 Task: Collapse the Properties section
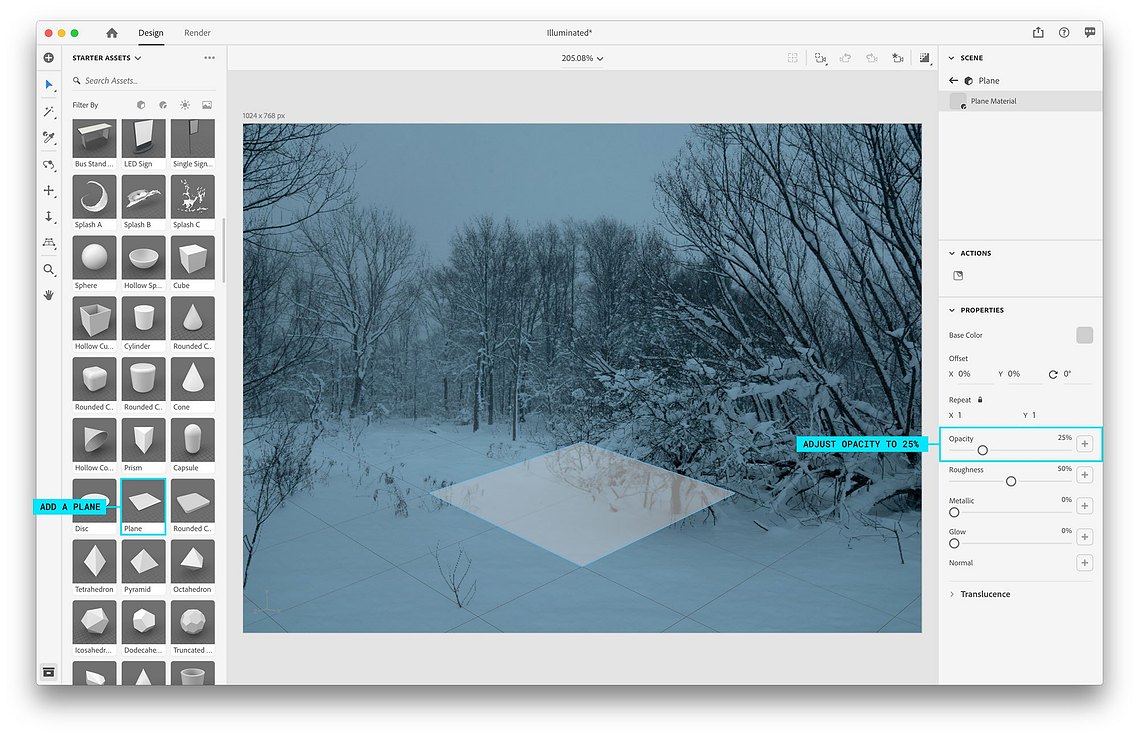(952, 310)
